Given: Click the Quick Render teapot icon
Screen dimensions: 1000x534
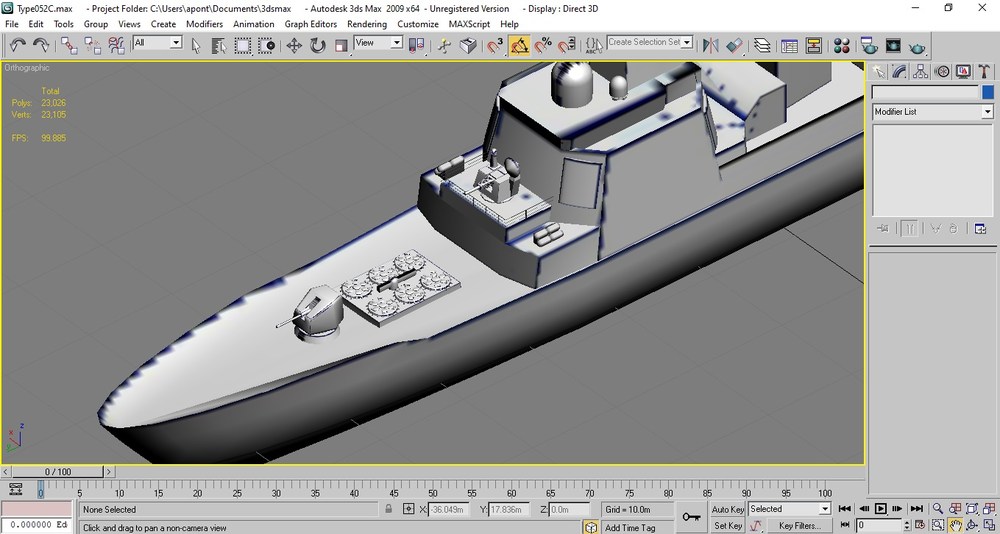Looking at the screenshot, I should point(918,46).
